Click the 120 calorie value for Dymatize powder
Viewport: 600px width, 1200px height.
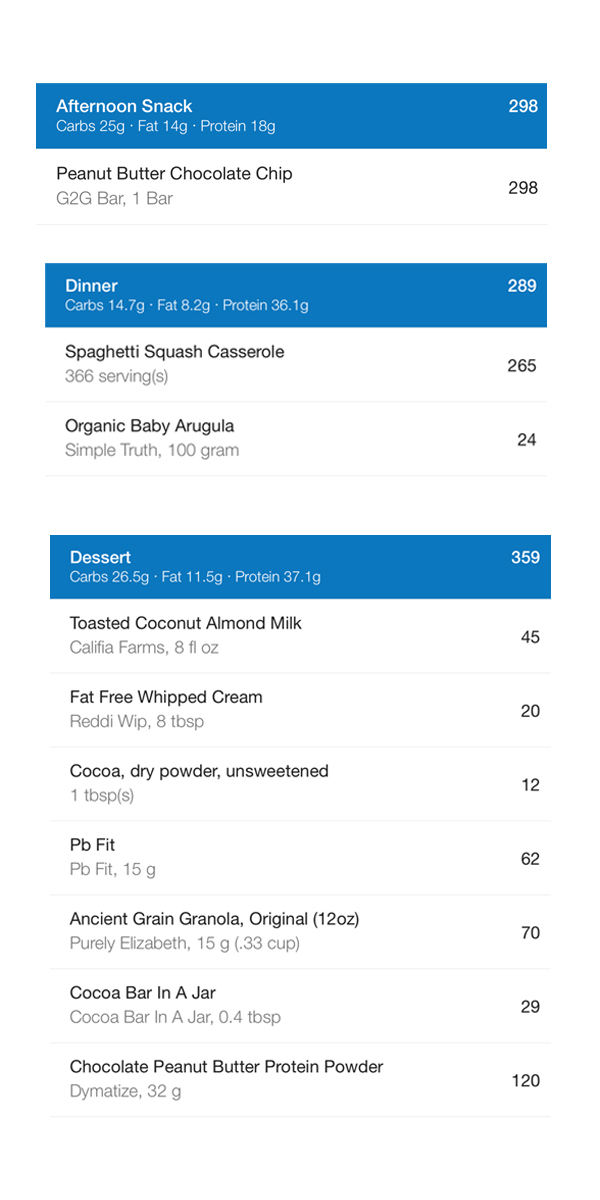pyautogui.click(x=525, y=1080)
